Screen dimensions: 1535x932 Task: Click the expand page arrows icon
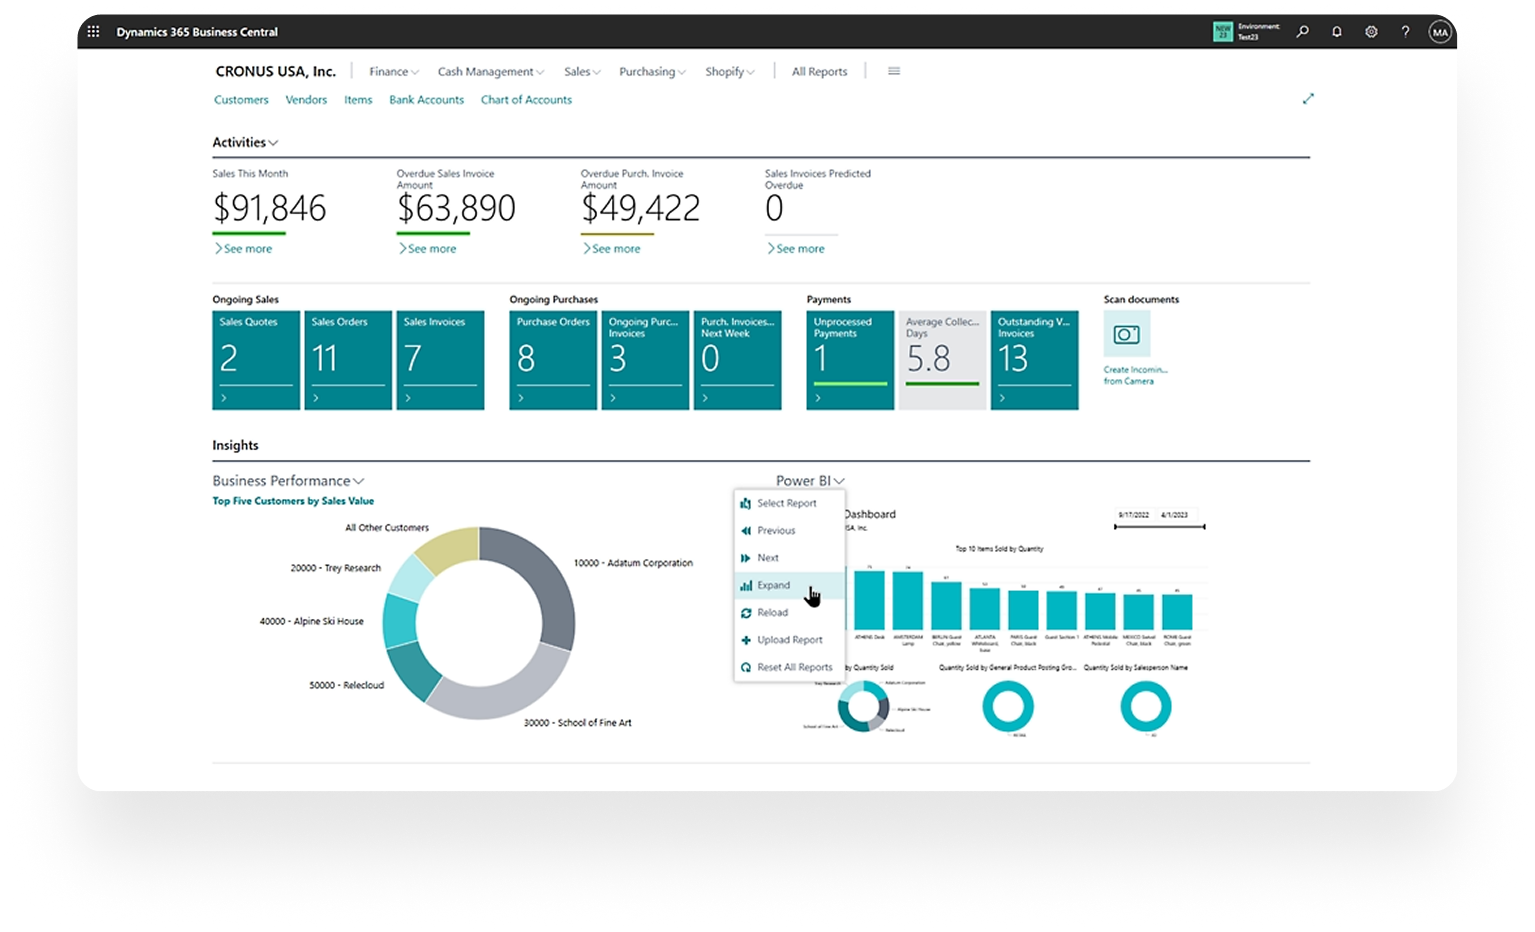point(1307,99)
